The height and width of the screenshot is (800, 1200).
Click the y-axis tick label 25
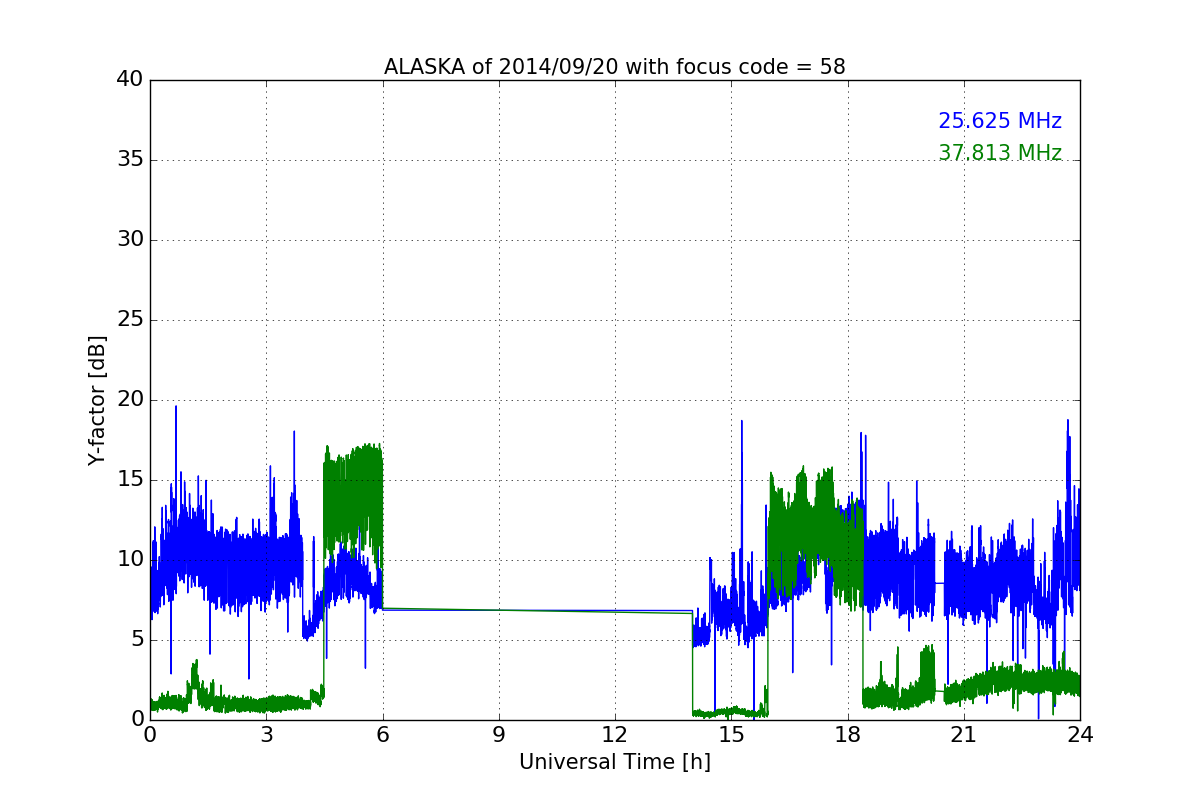(x=130, y=320)
